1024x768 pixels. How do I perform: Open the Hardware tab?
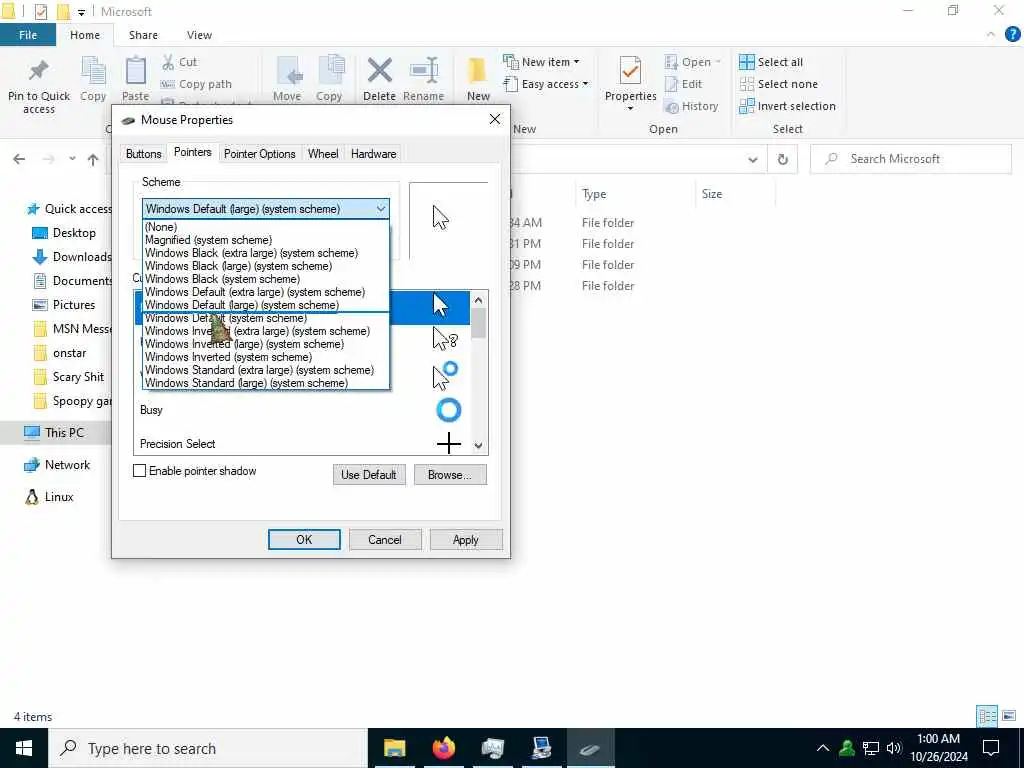[x=374, y=154]
